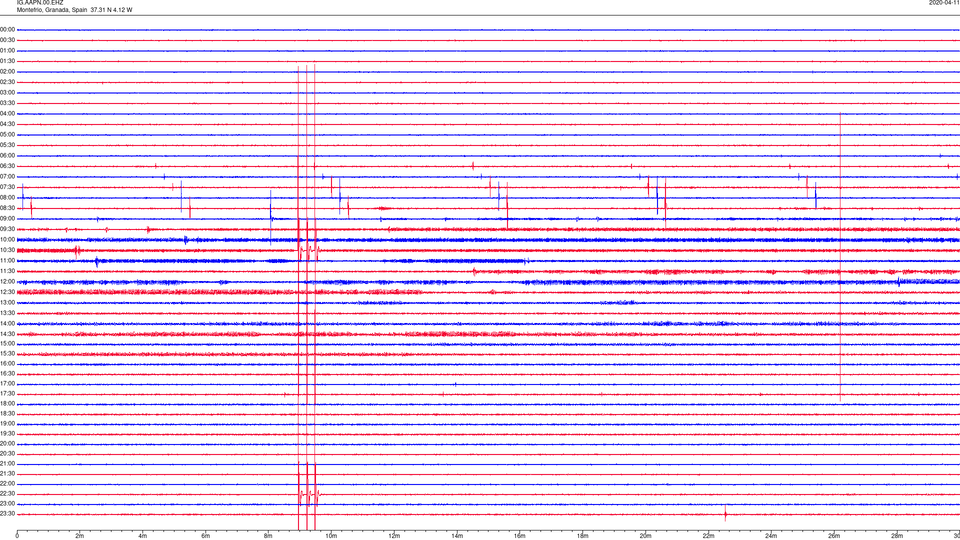
Task: Select the 01:00 trace time label
Action: coord(7,50)
